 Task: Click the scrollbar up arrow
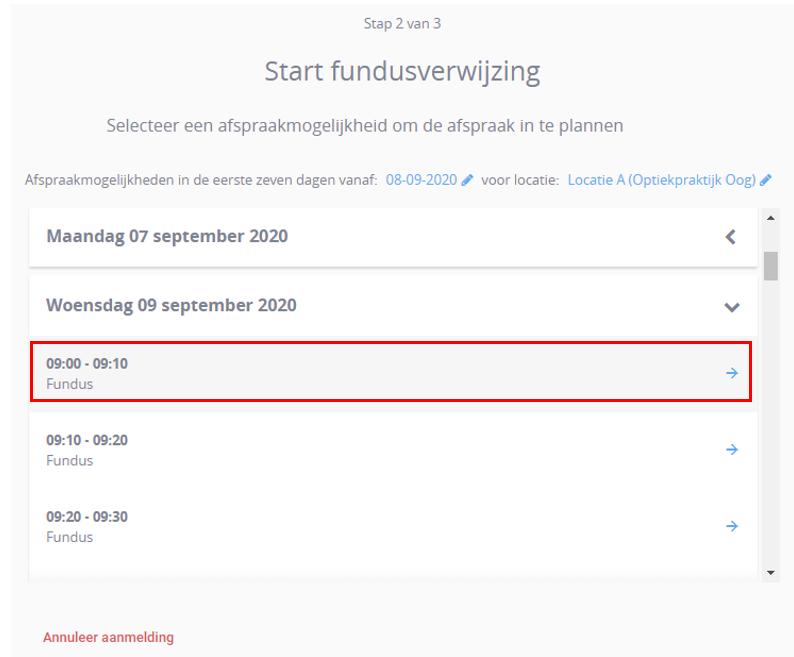771,218
